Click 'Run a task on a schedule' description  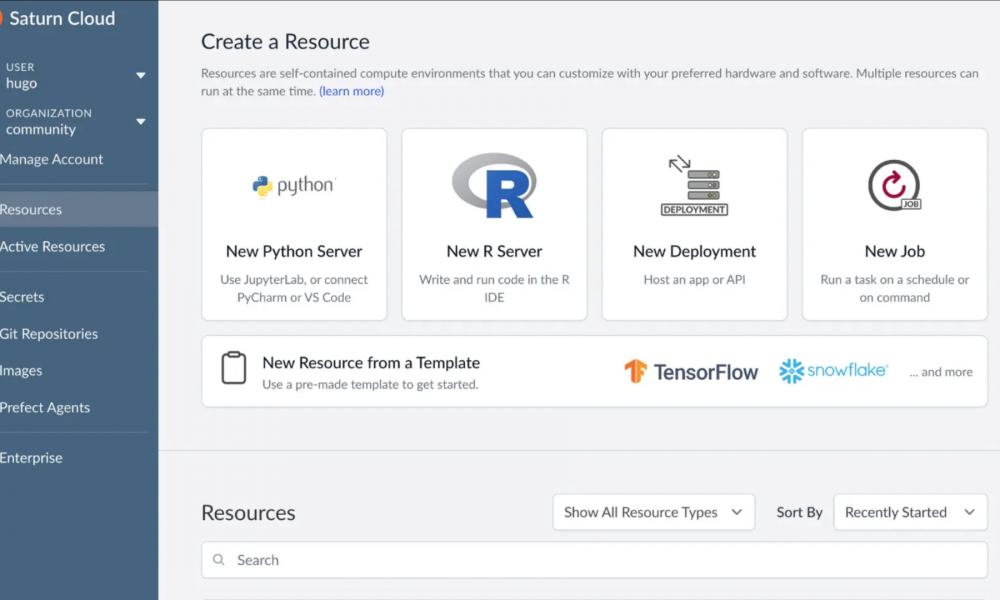(895, 288)
